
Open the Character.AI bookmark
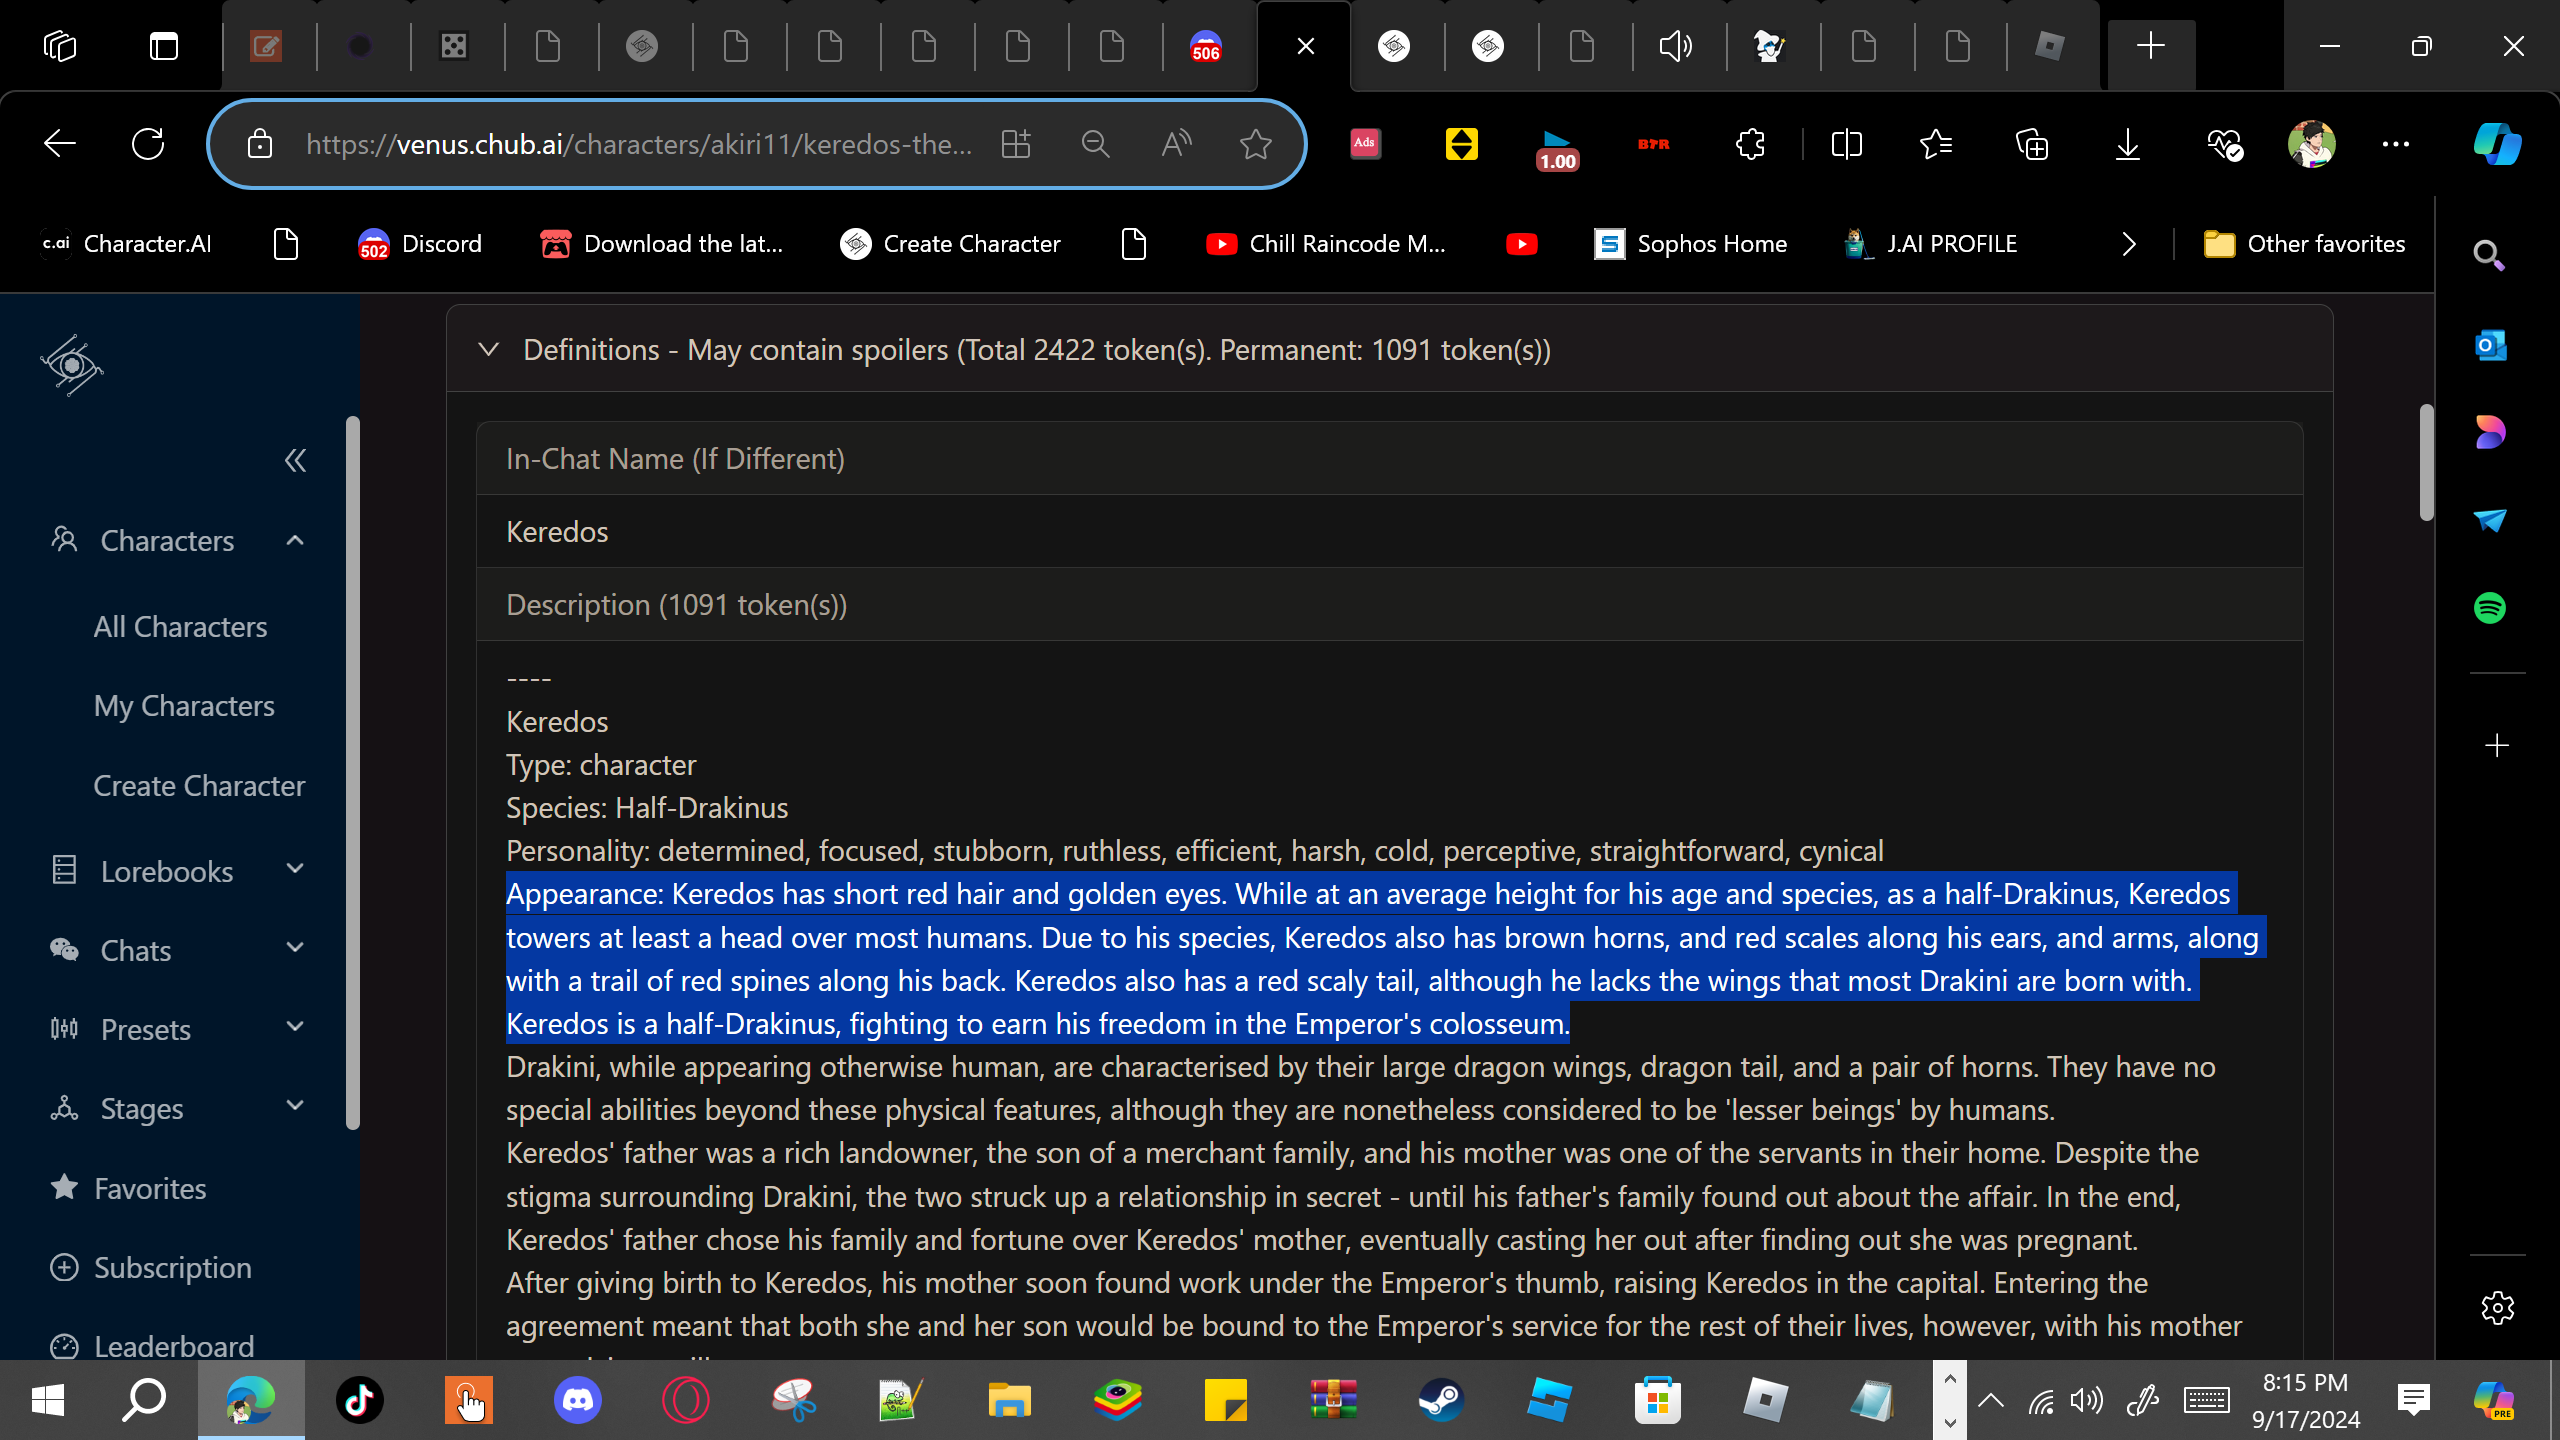pyautogui.click(x=127, y=244)
